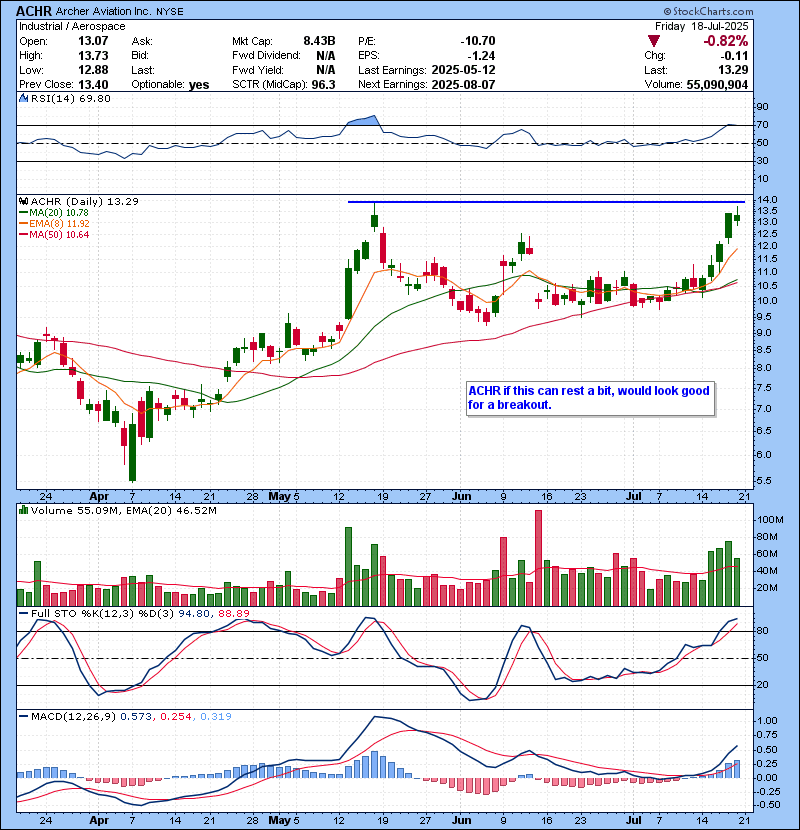Click the P/E value -10.70
This screenshot has height=830, width=800.
point(478,41)
